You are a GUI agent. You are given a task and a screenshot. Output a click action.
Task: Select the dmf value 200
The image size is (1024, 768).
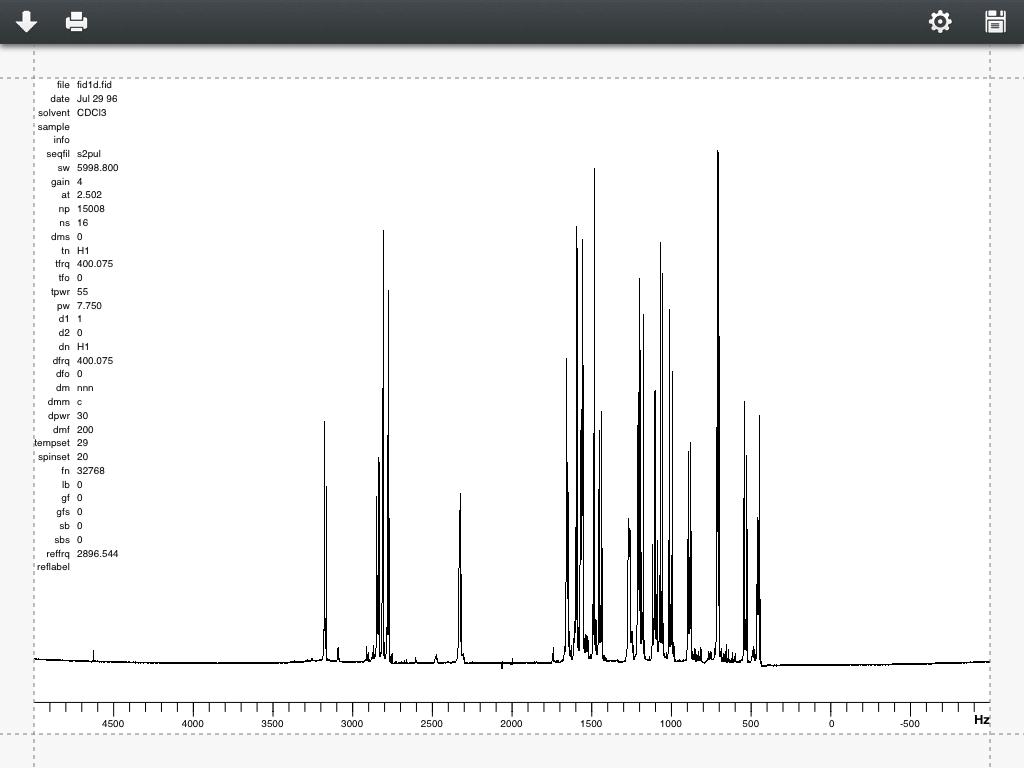pyautogui.click(x=85, y=430)
